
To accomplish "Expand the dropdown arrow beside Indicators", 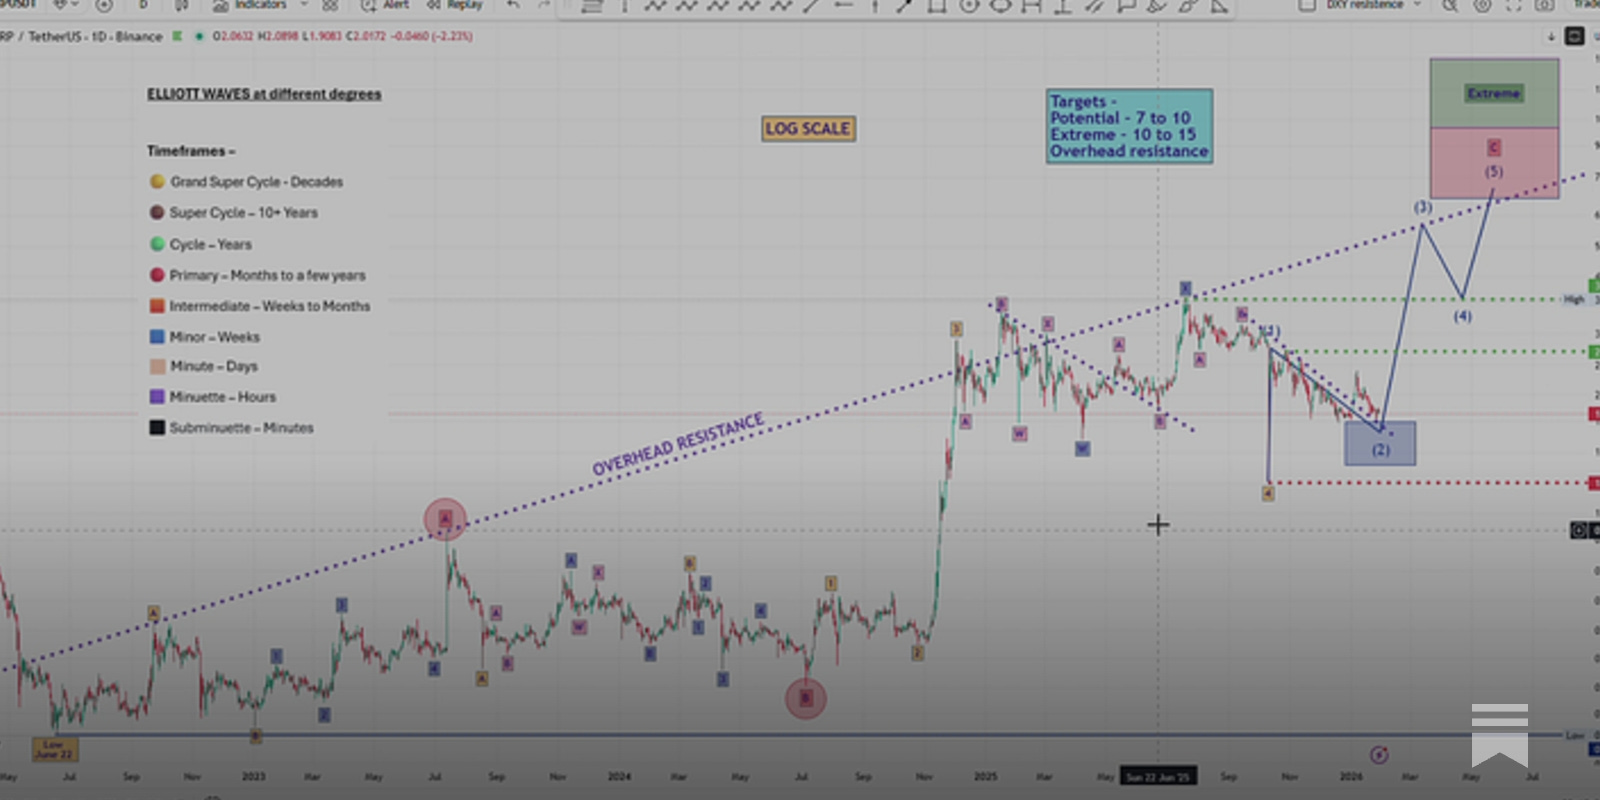I will coord(304,5).
